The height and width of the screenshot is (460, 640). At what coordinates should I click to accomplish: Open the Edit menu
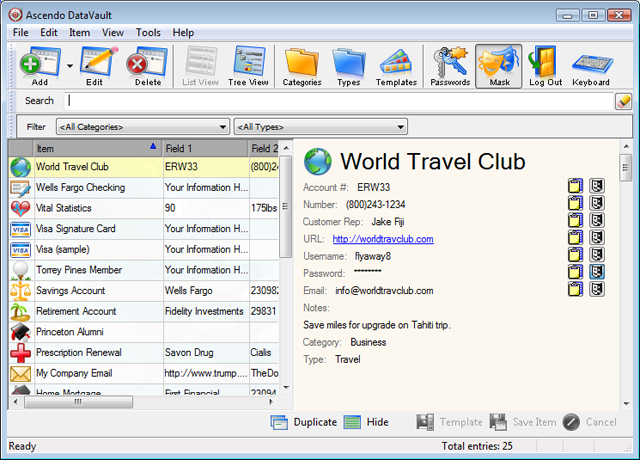(x=49, y=33)
